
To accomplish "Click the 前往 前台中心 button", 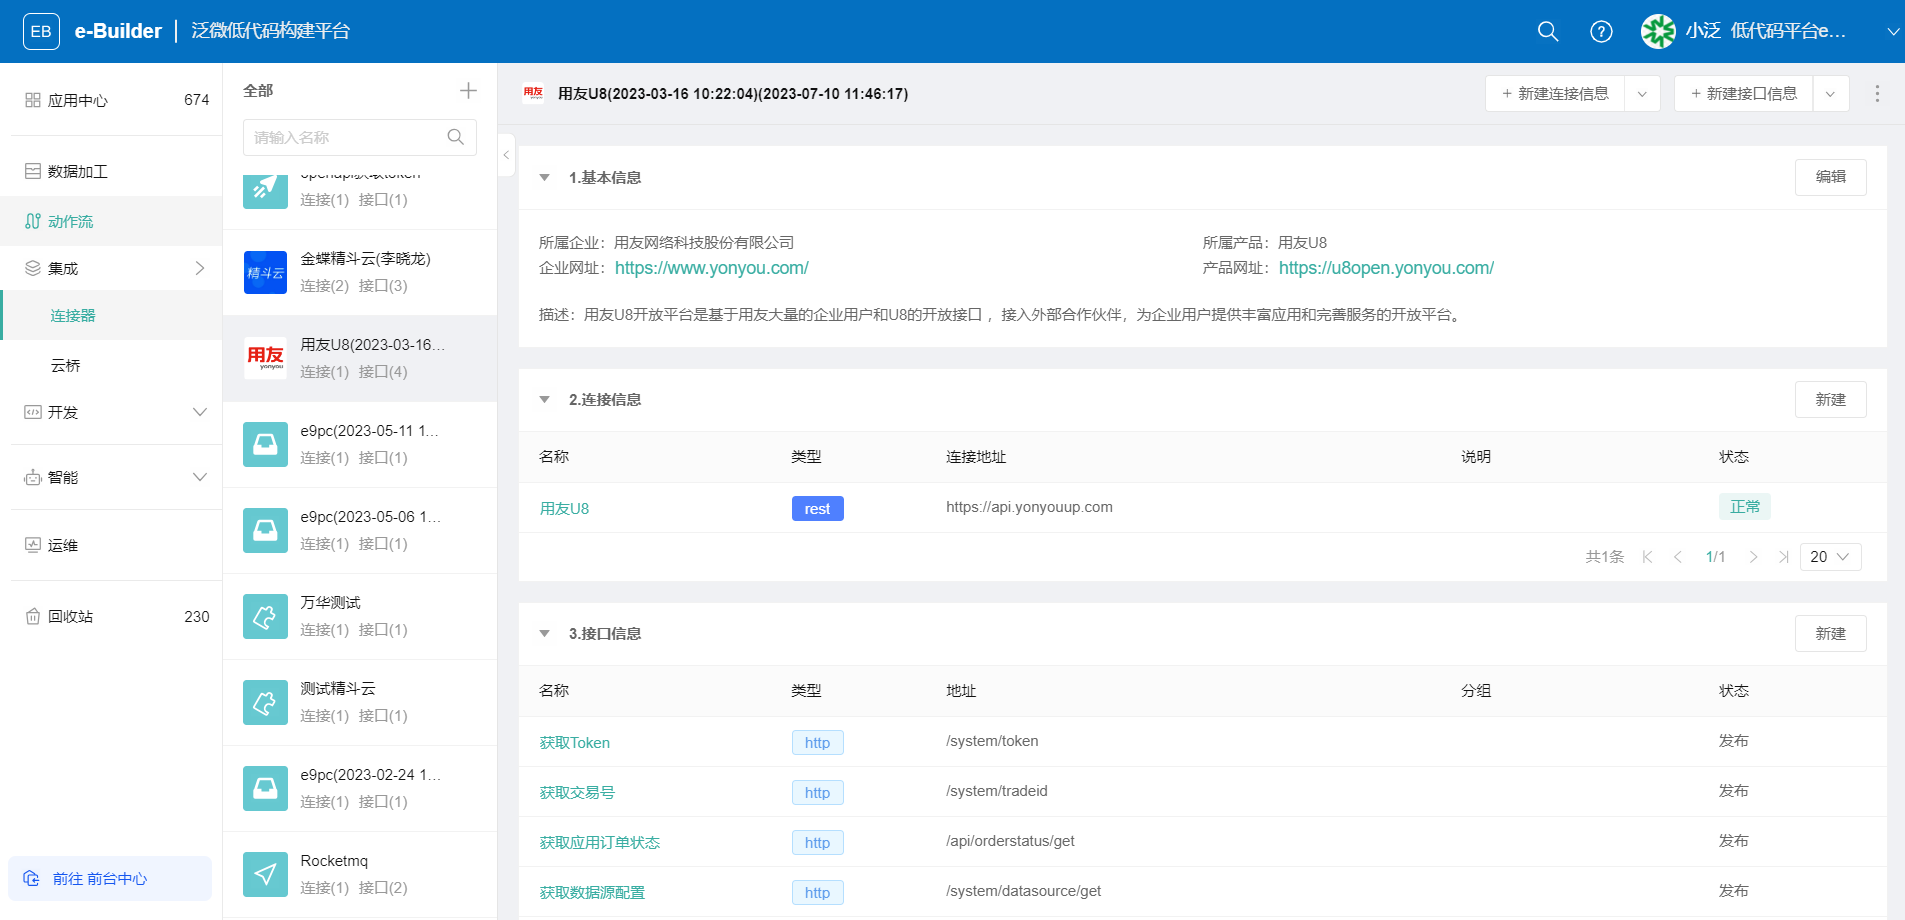I will pyautogui.click(x=110, y=879).
